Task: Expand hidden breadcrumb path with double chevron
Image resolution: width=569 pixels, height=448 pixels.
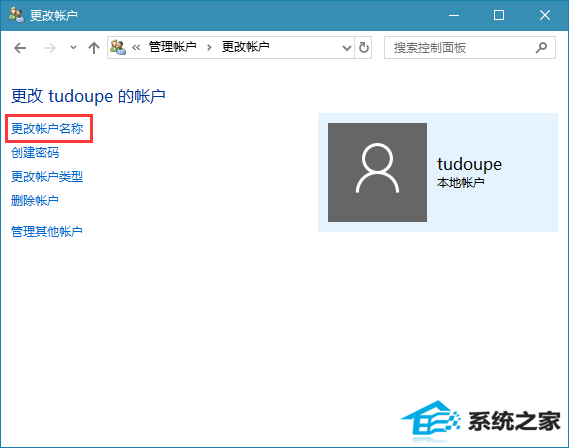Action: coord(136,48)
